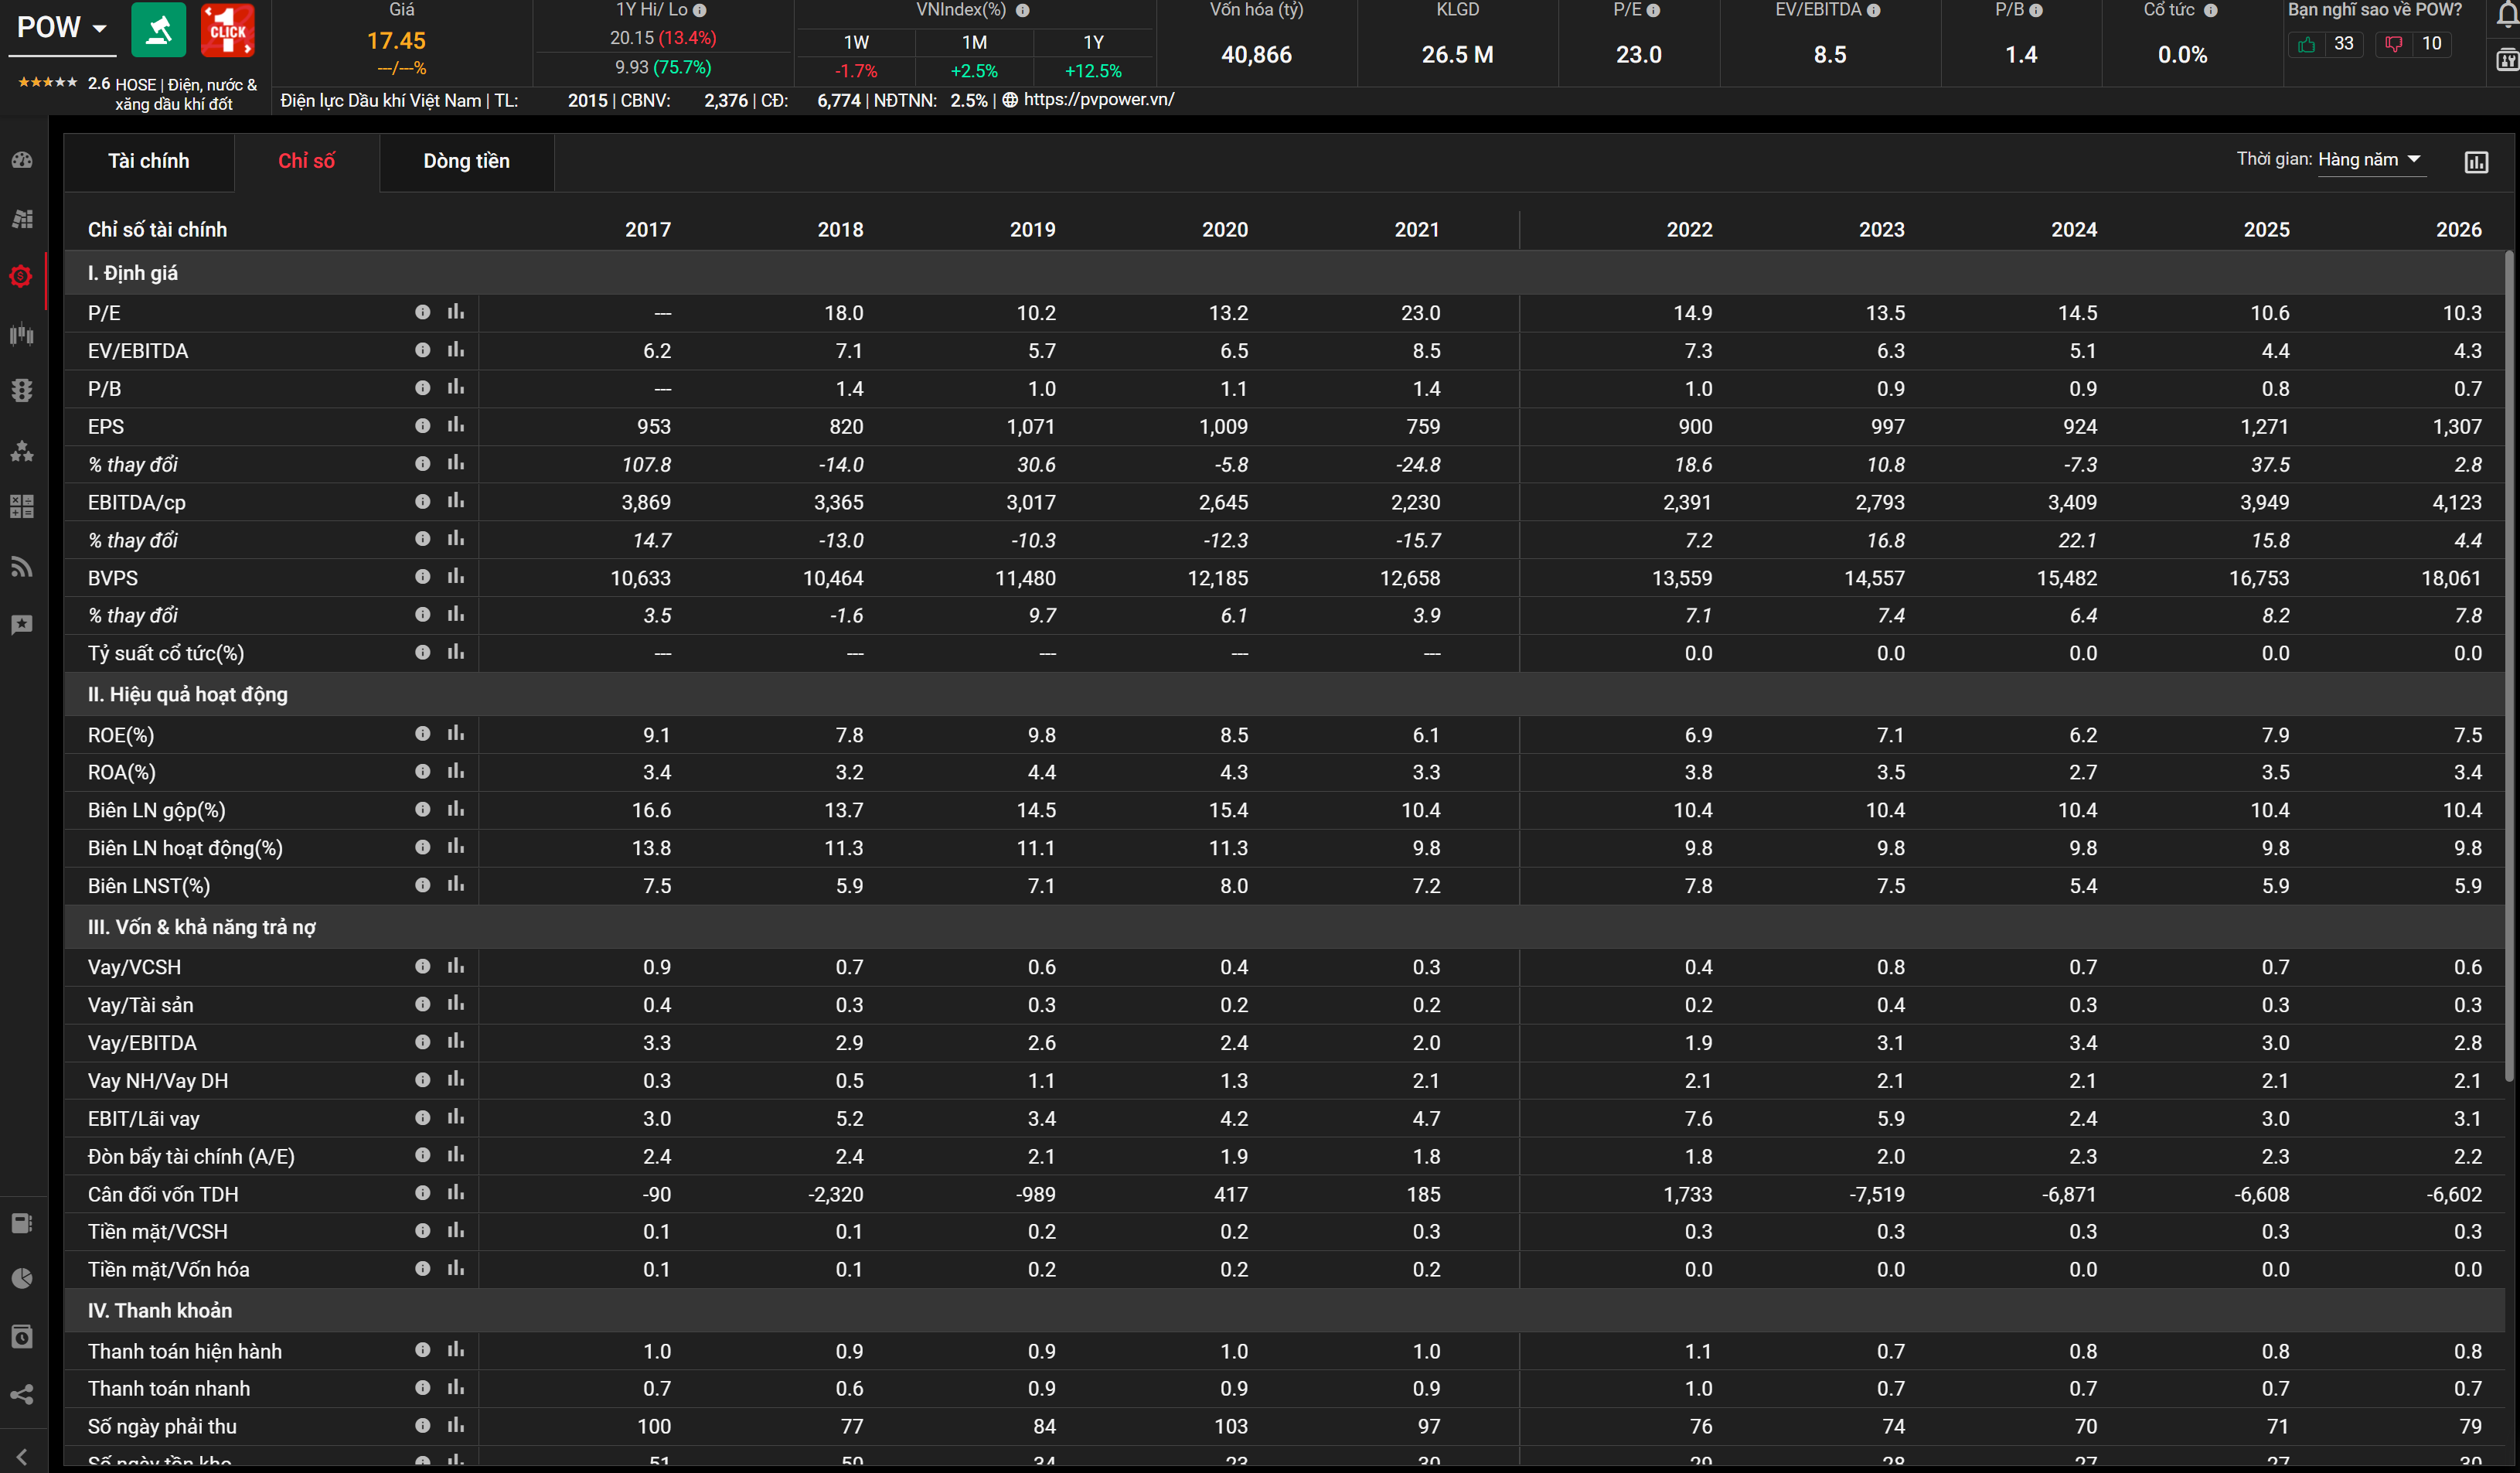Screen dimensions: 2520x1473
Task: Click the 17.45 price value
Action: point(396,41)
